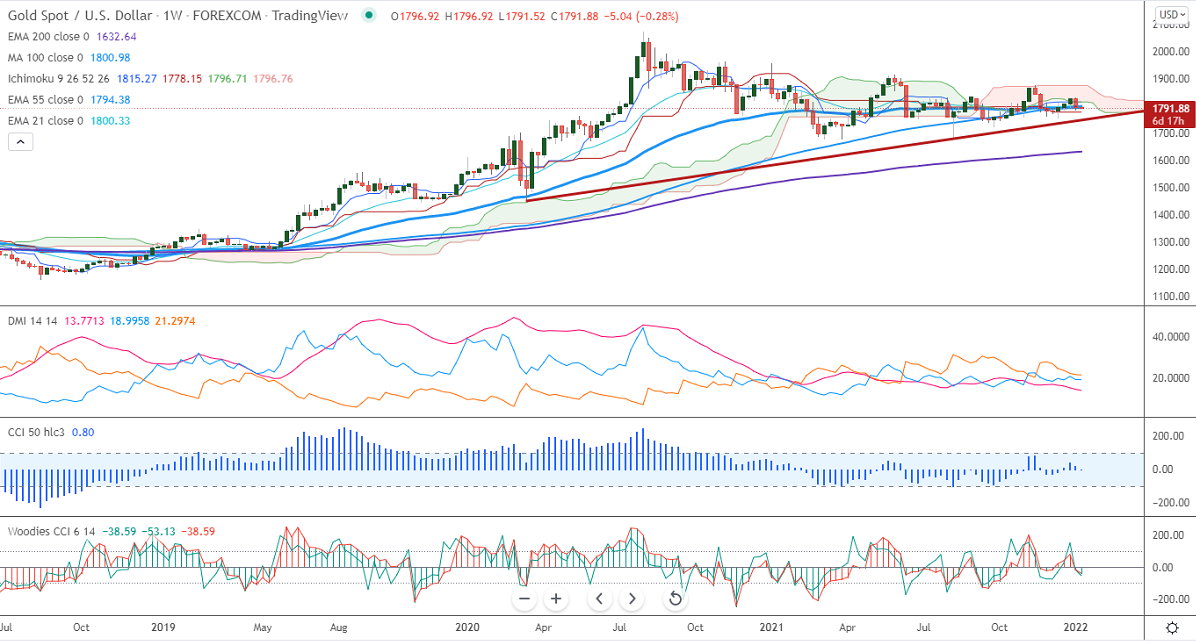Click the 1500.00 price axis label
This screenshot has height=644, width=1196.
[1171, 188]
